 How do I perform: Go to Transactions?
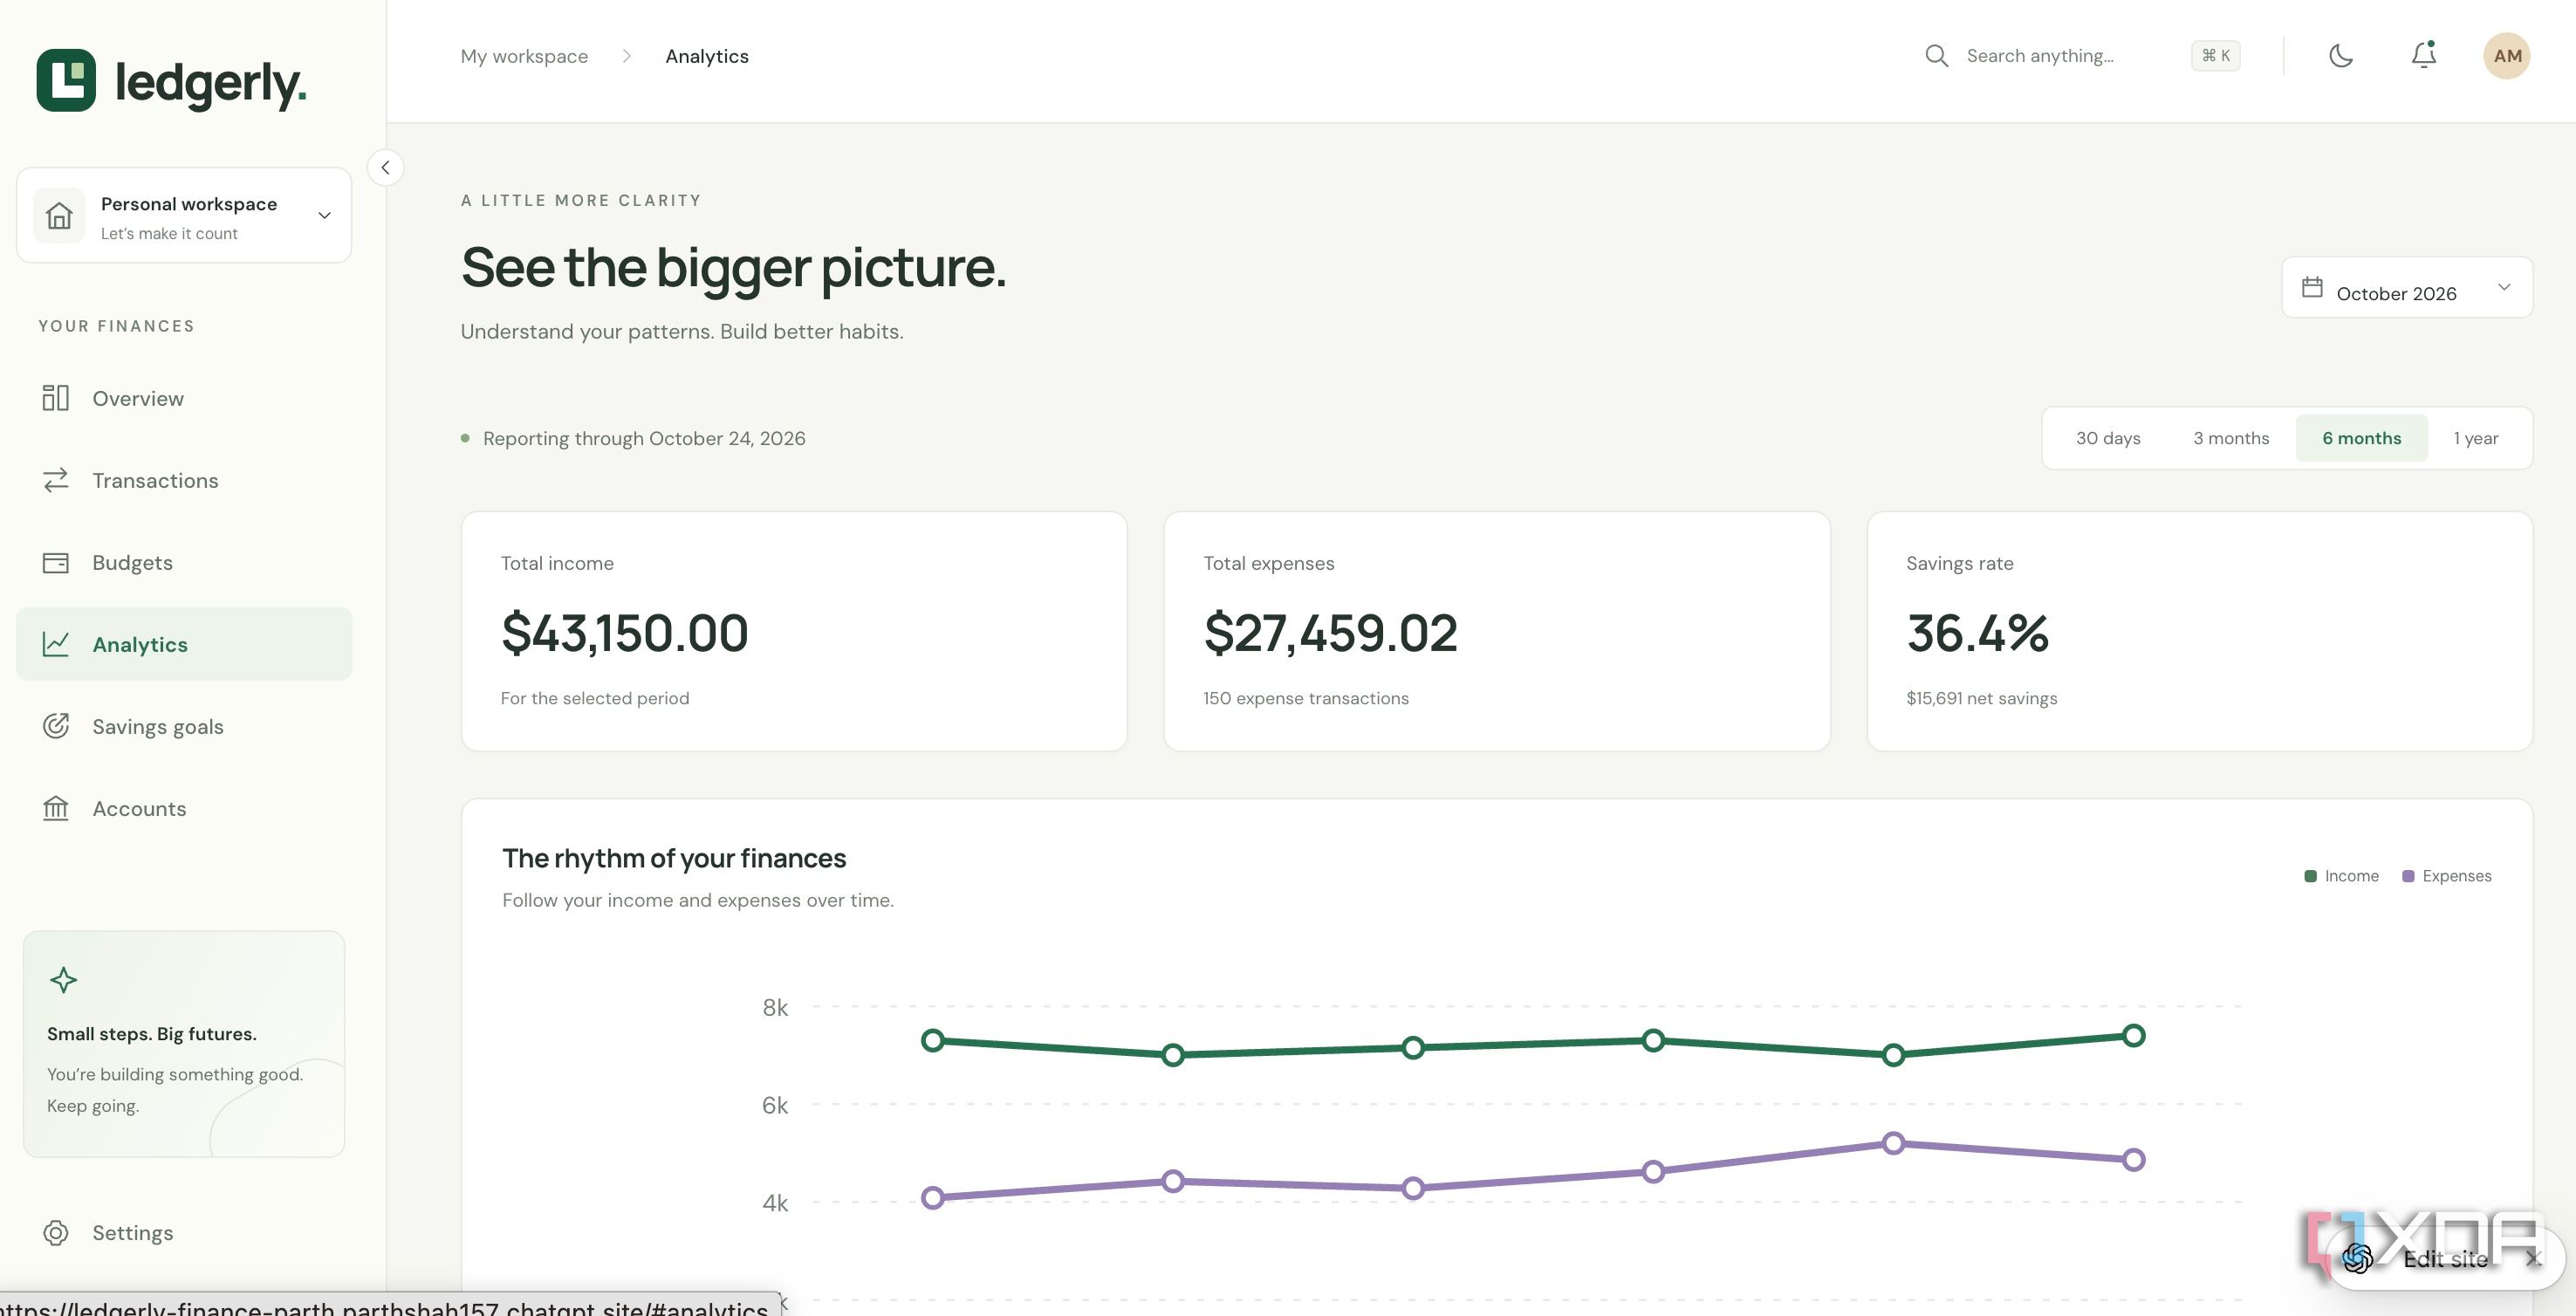click(x=184, y=480)
